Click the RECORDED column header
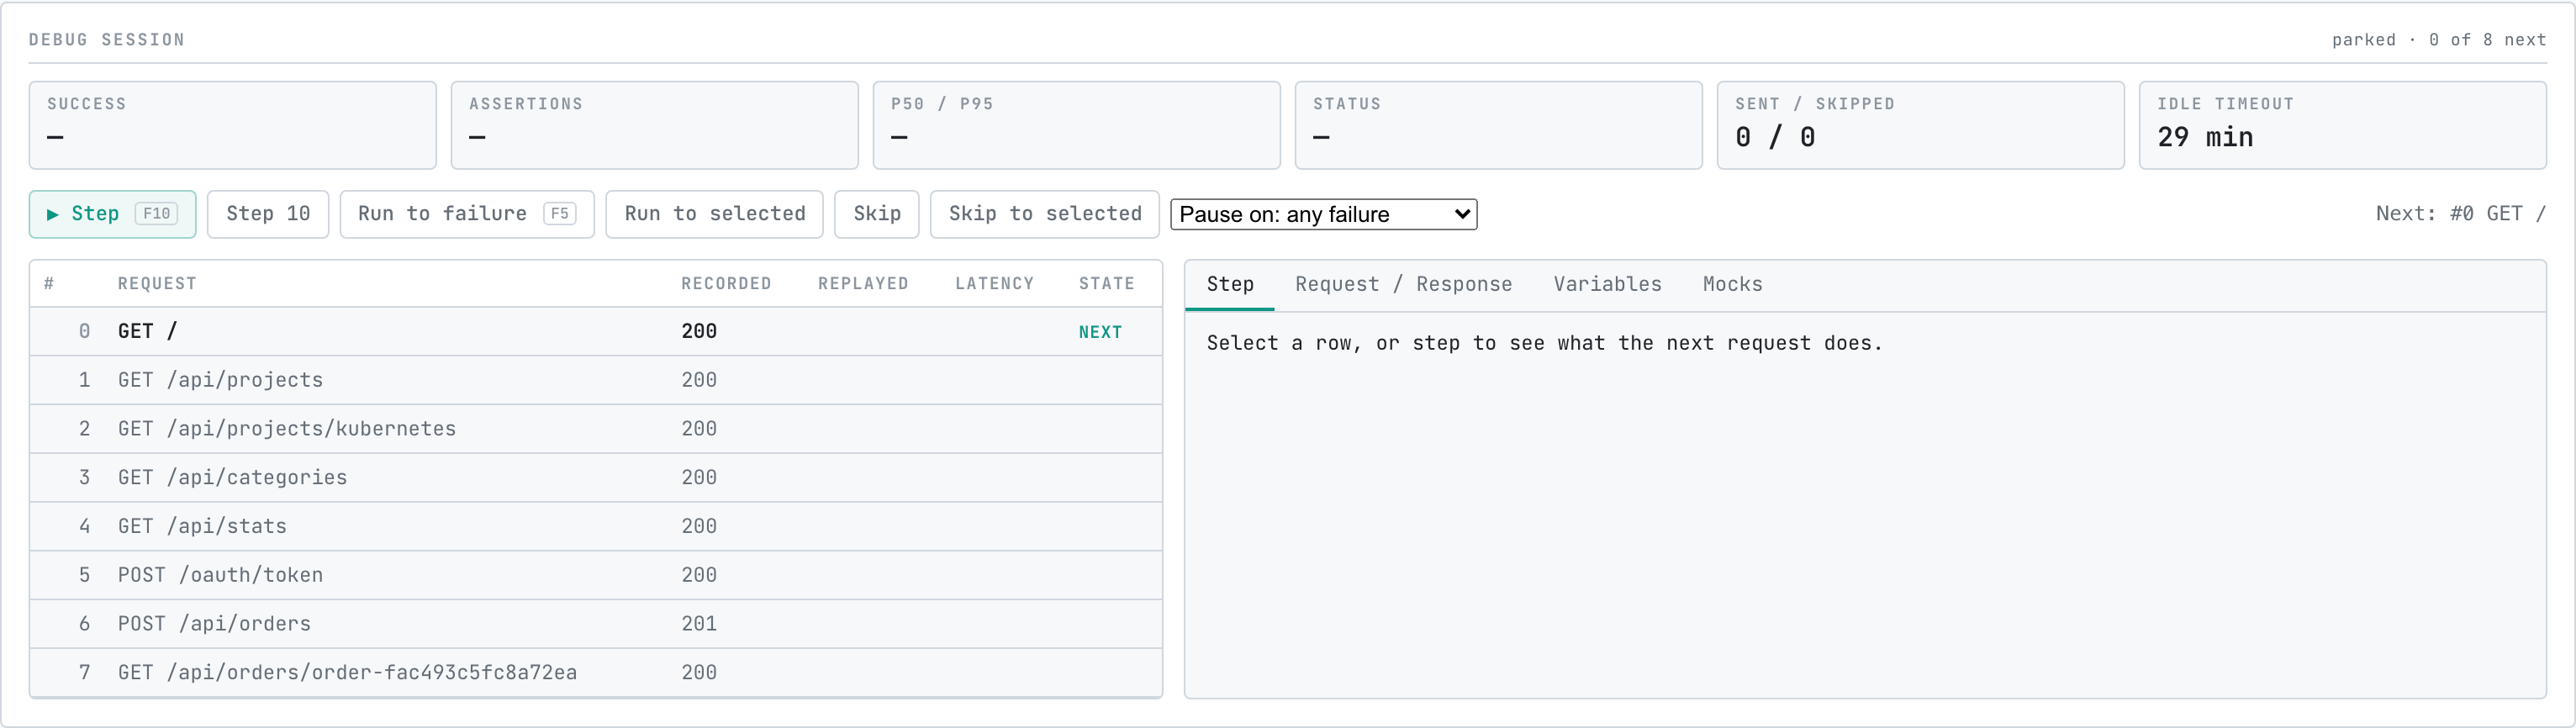2576x728 pixels. (726, 284)
